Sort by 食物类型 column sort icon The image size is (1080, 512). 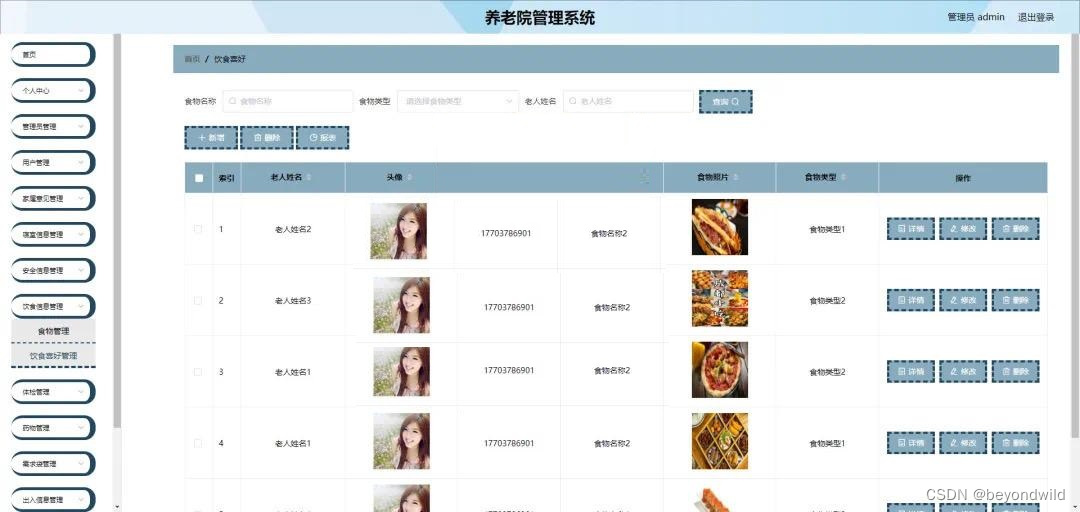click(x=843, y=178)
